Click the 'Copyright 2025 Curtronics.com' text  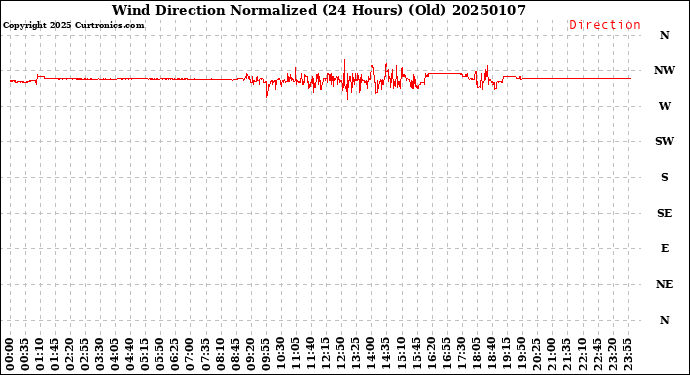coord(74,25)
